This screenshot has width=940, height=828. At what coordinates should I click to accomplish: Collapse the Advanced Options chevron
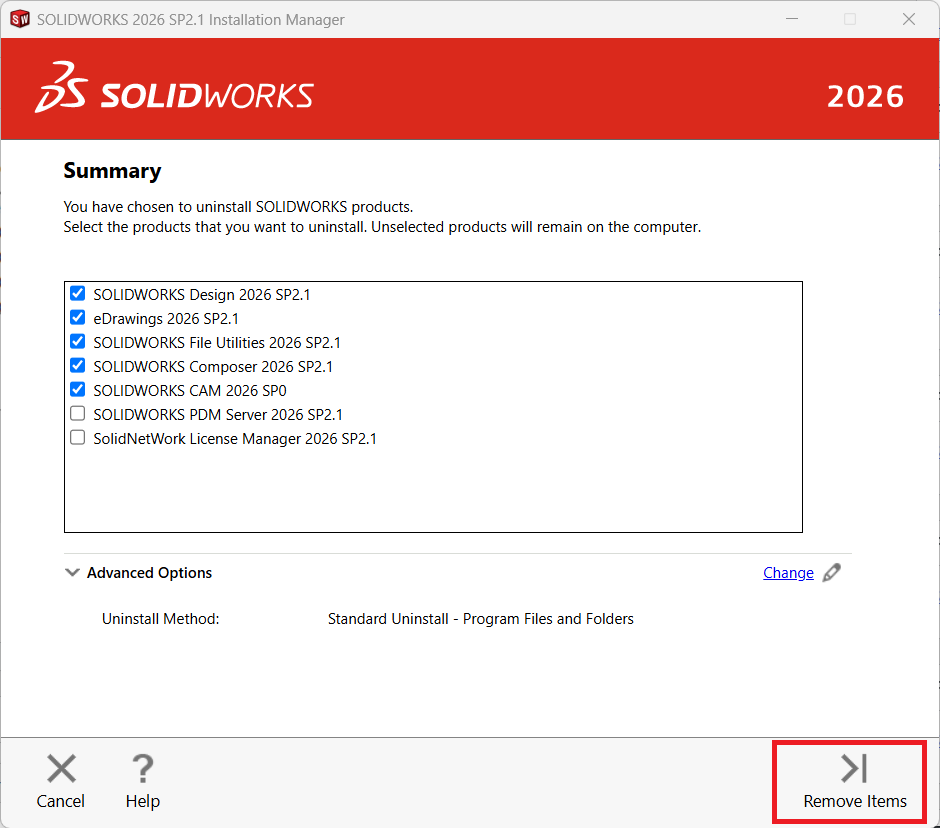pyautogui.click(x=72, y=573)
